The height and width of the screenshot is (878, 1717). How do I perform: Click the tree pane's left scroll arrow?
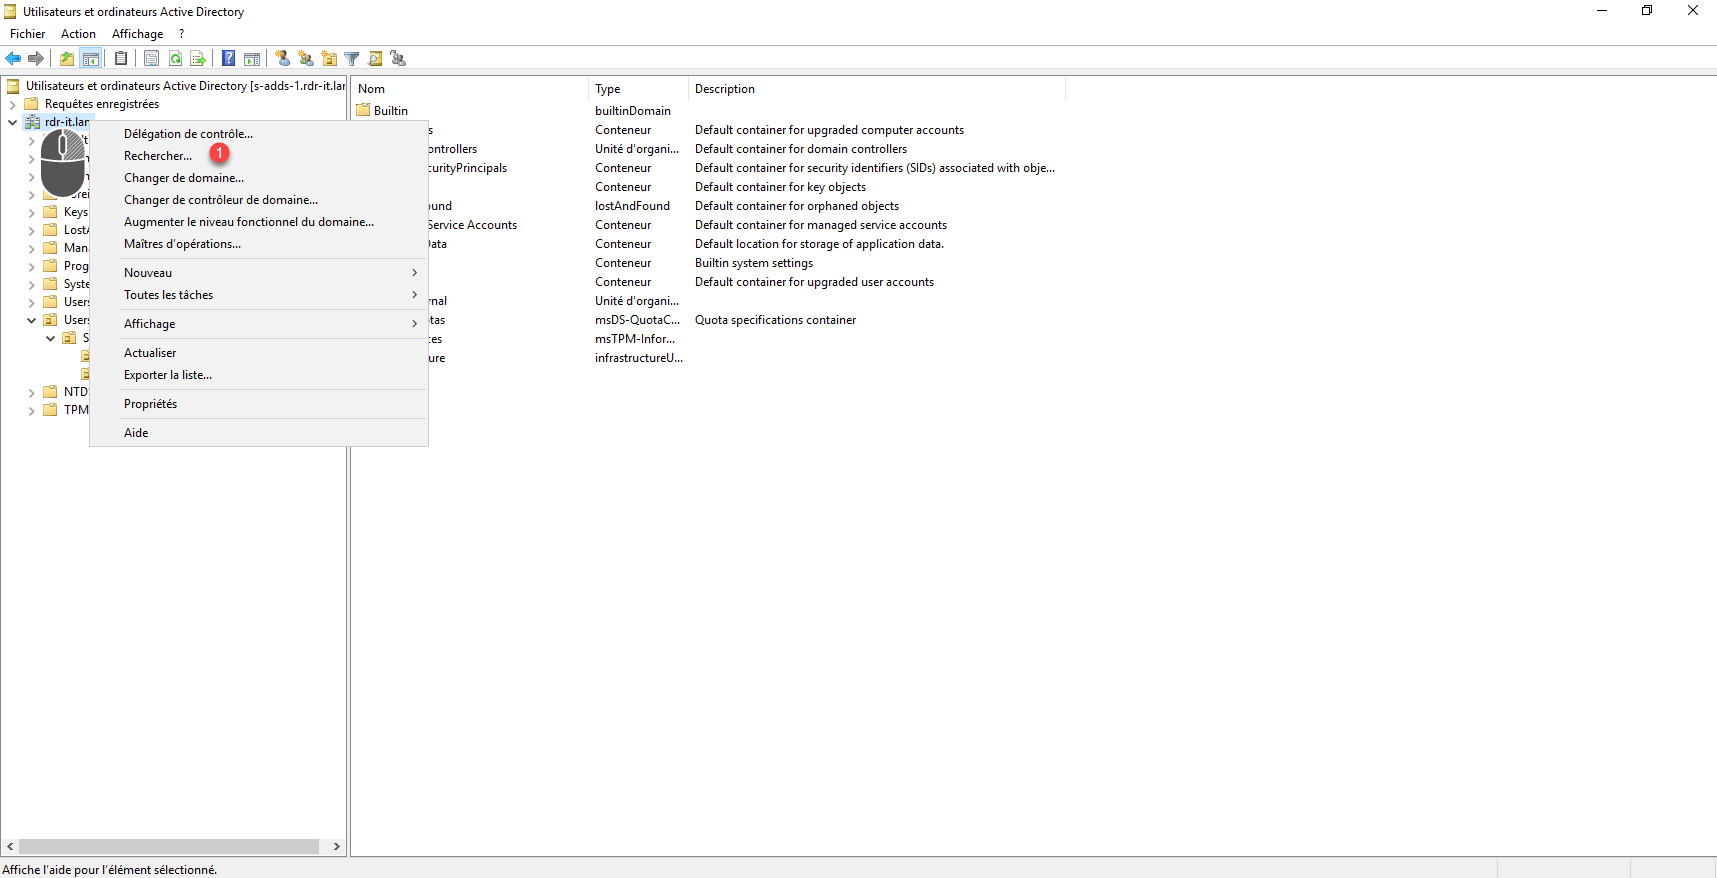pyautogui.click(x=10, y=847)
